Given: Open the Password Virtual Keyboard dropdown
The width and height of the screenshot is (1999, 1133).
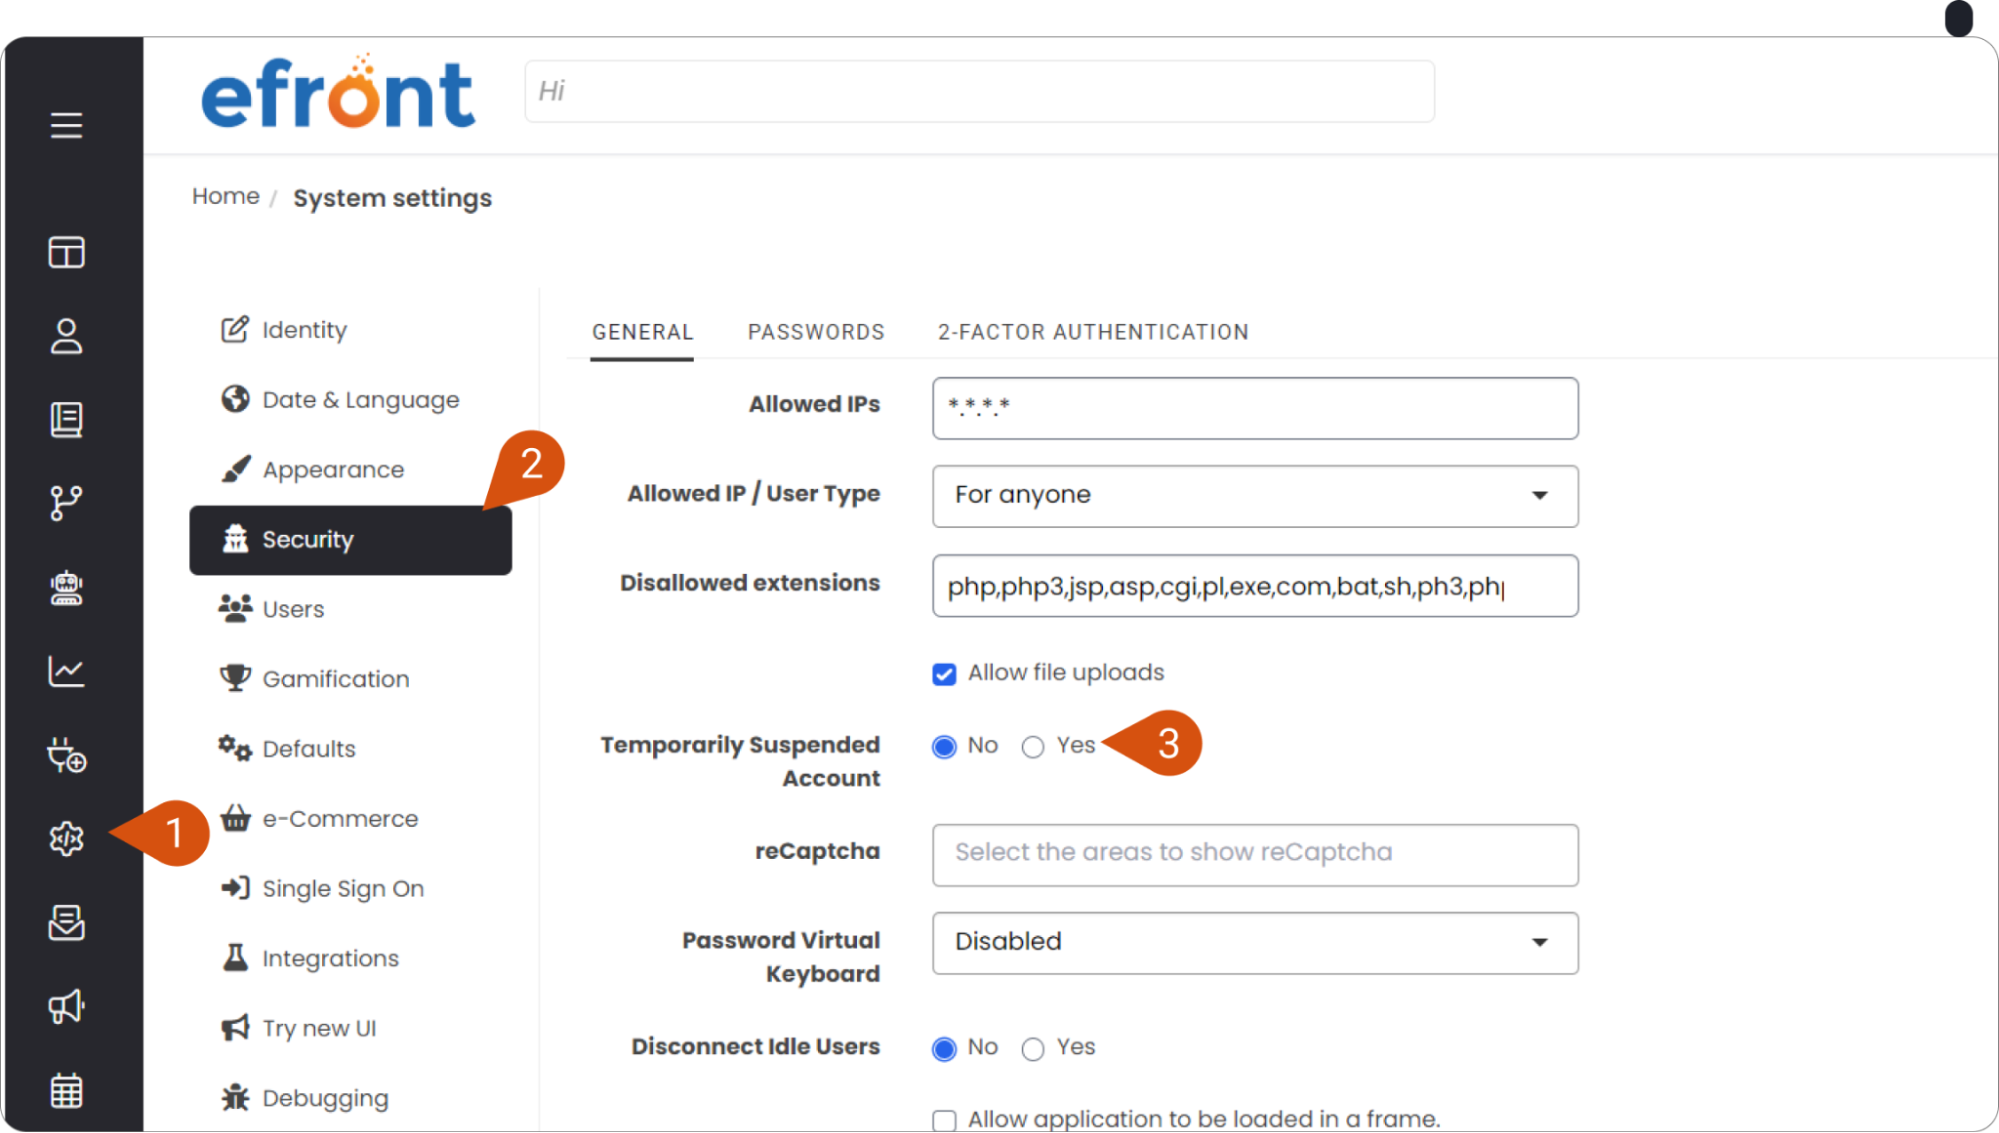Looking at the screenshot, I should click(1255, 943).
